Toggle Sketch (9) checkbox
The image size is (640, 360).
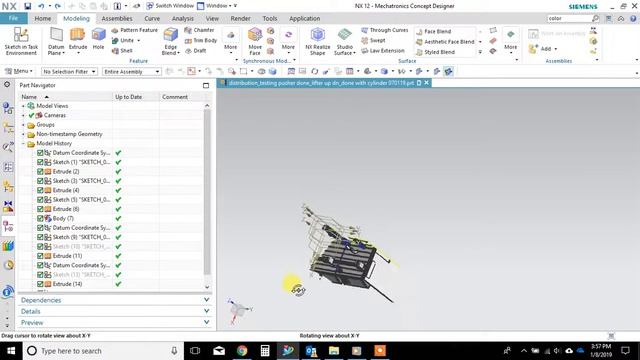[40, 237]
